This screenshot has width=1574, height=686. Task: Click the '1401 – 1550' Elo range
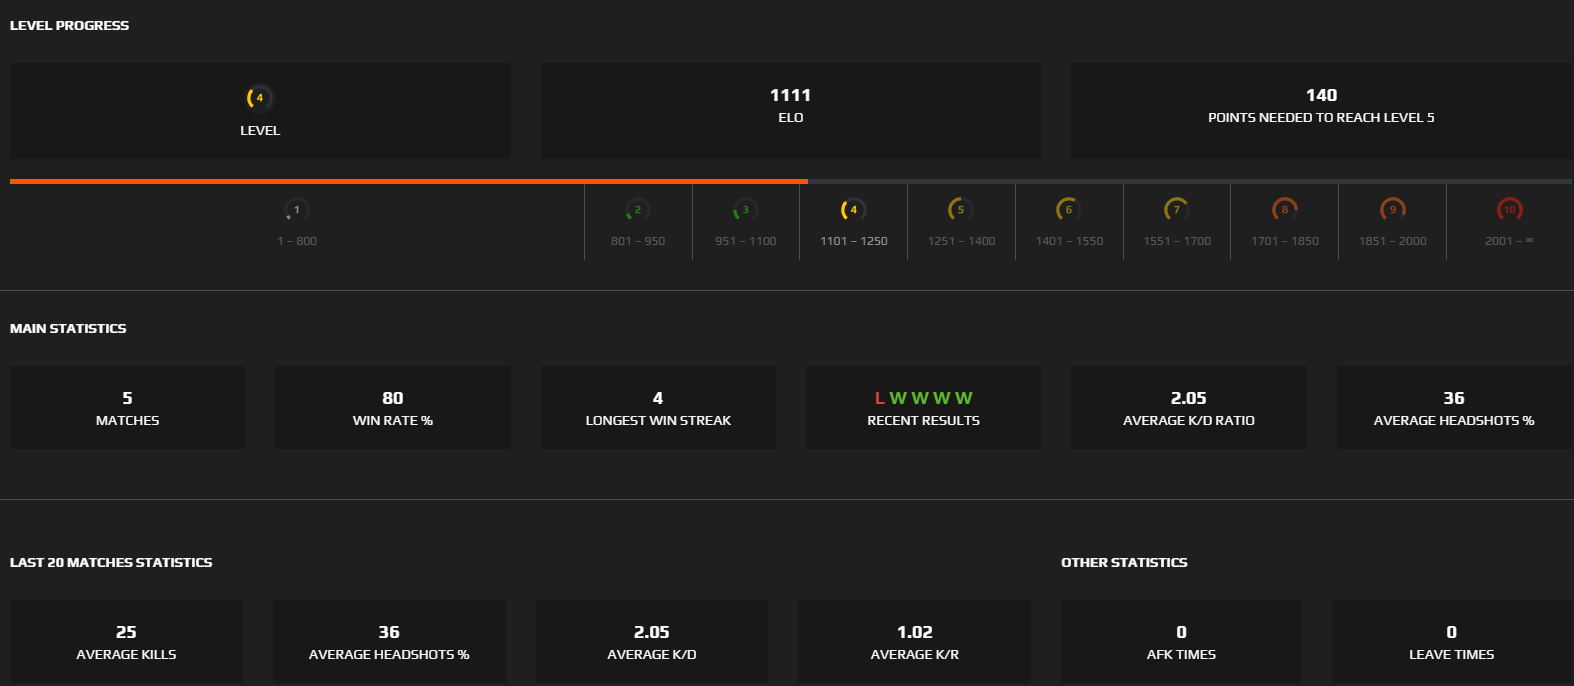[x=1070, y=241]
